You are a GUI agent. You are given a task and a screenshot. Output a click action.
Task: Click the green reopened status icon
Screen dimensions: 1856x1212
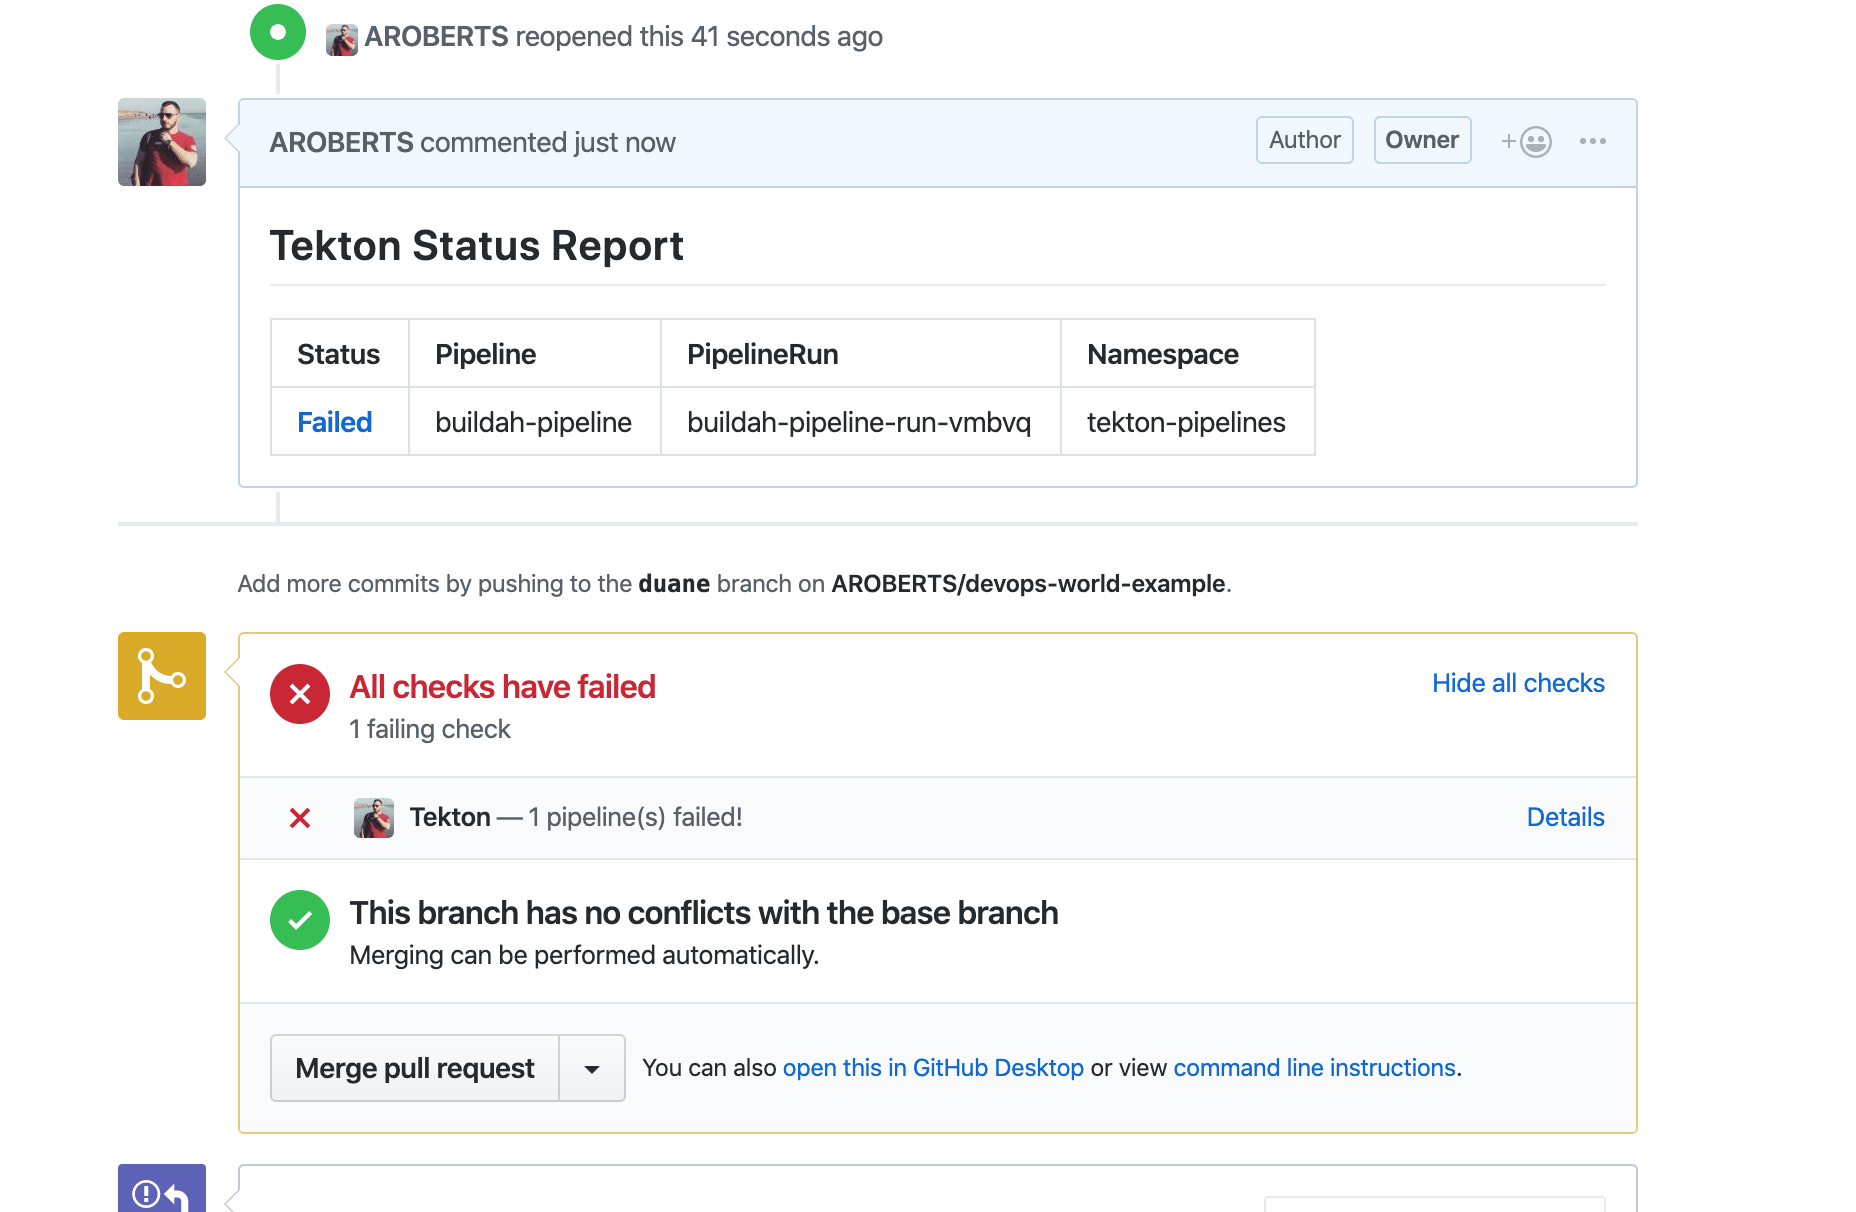click(278, 32)
